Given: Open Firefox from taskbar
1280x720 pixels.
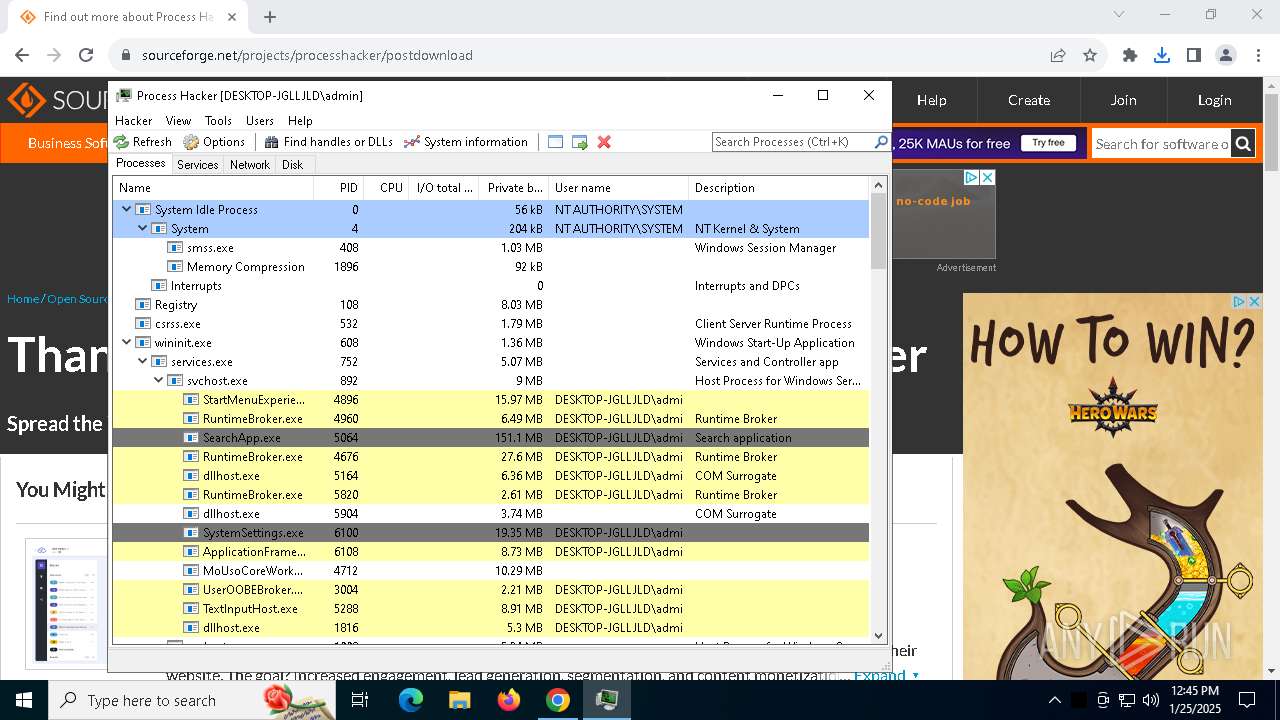Looking at the screenshot, I should click(x=509, y=700).
